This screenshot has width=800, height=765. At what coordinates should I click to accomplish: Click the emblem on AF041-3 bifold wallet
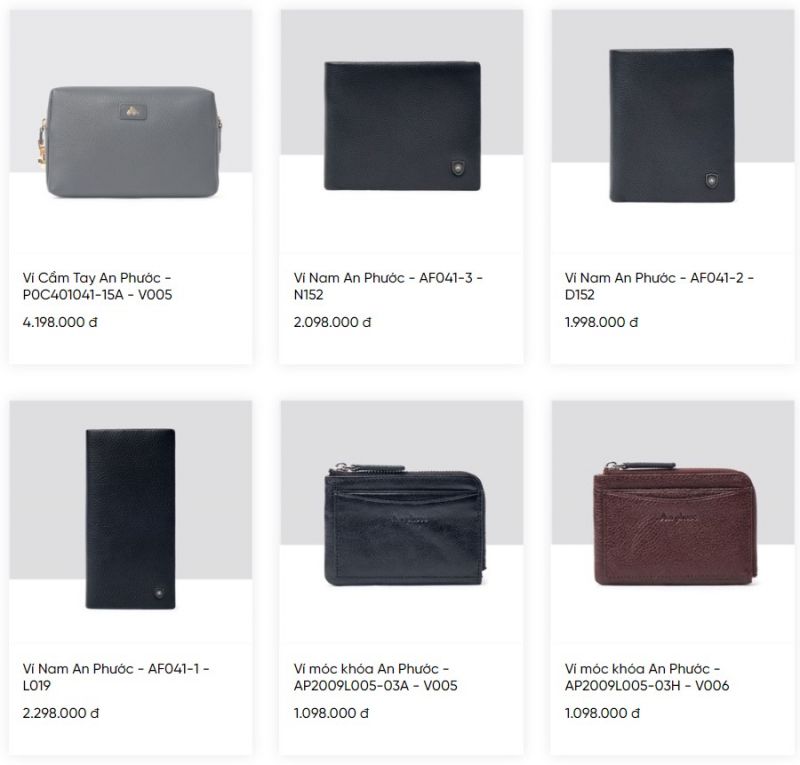click(x=458, y=167)
